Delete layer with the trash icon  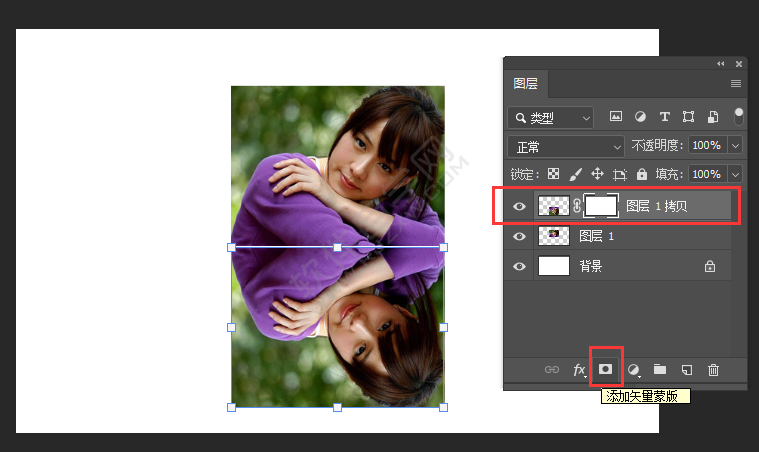(x=713, y=370)
